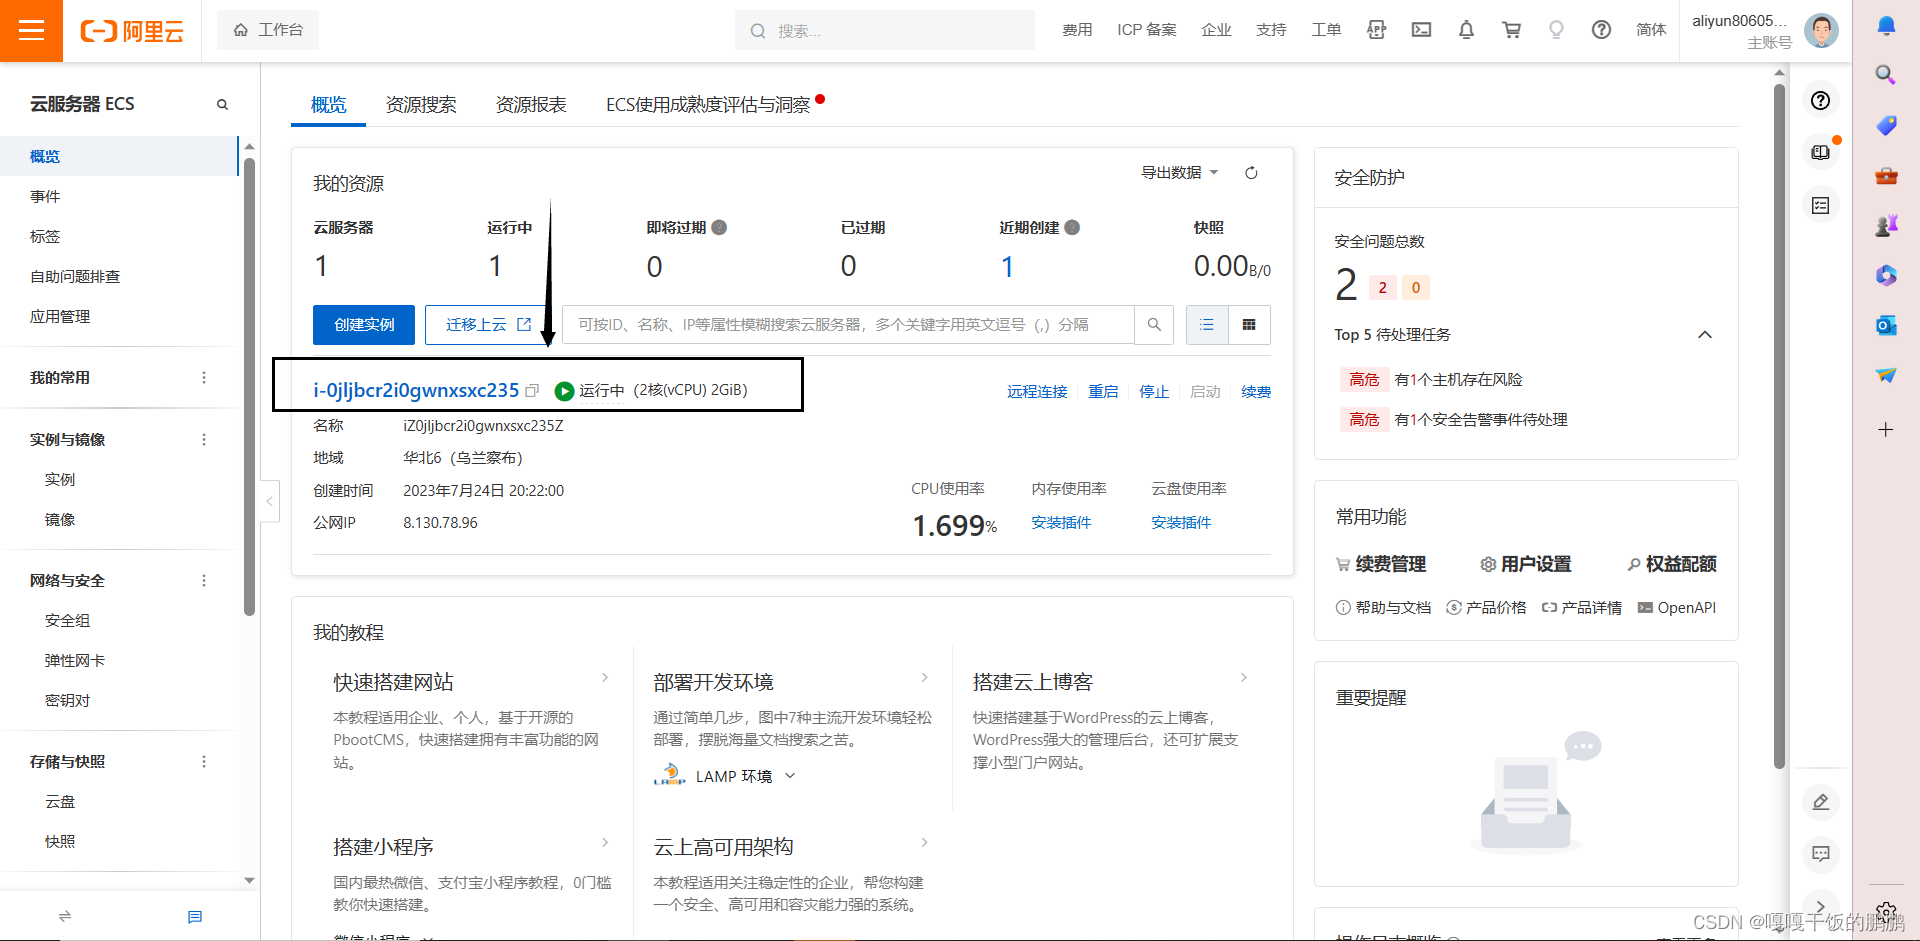Click 重启 link for the instance

(x=1103, y=391)
